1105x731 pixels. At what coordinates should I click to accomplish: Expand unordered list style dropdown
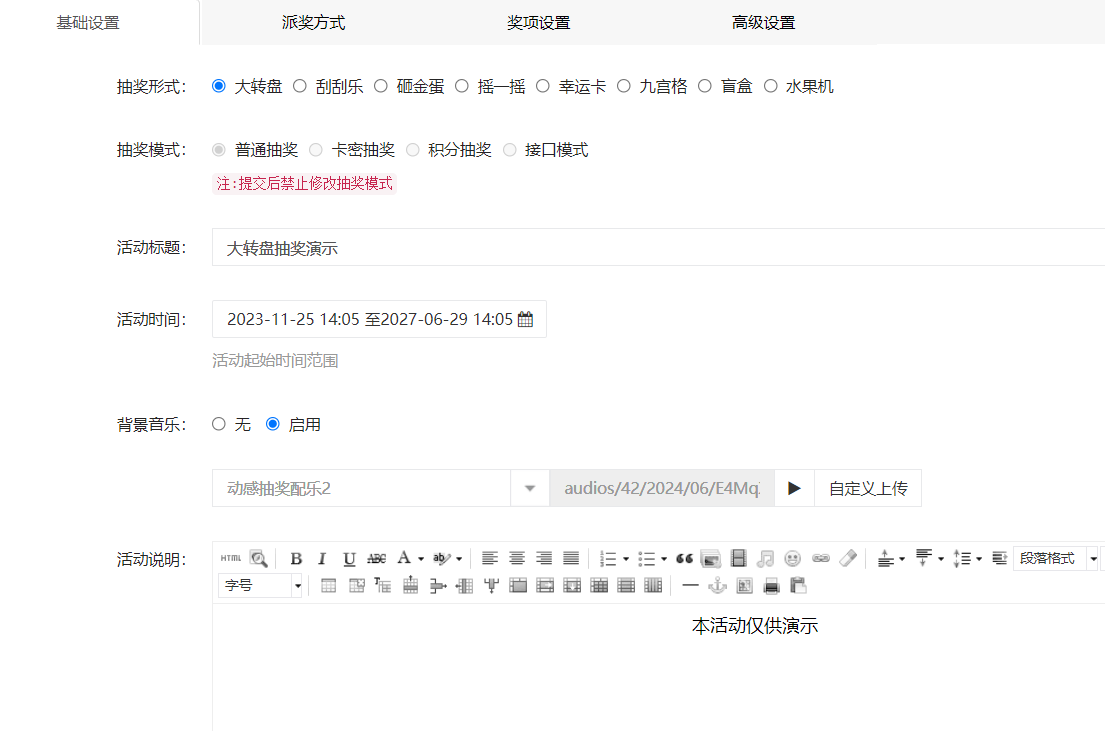click(664, 559)
